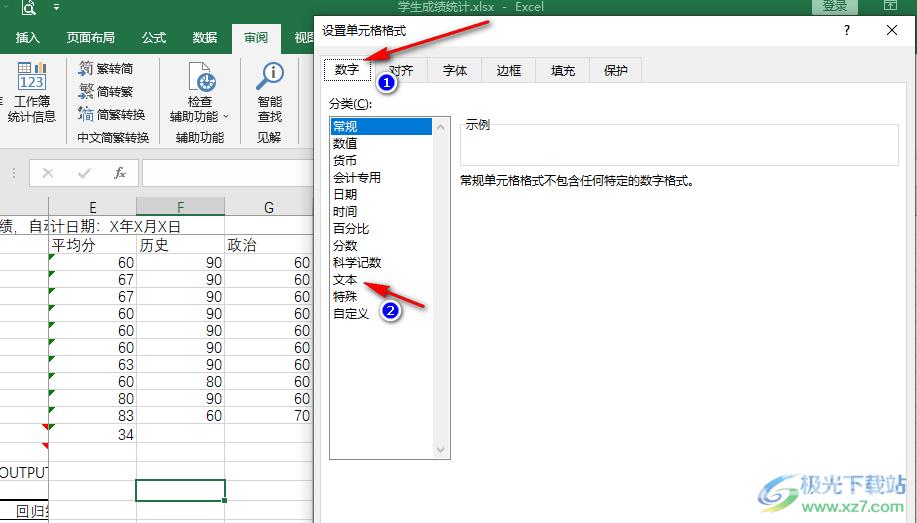Open the 页面布局 ribbon tab
Screen dimensions: 917x523
point(91,38)
